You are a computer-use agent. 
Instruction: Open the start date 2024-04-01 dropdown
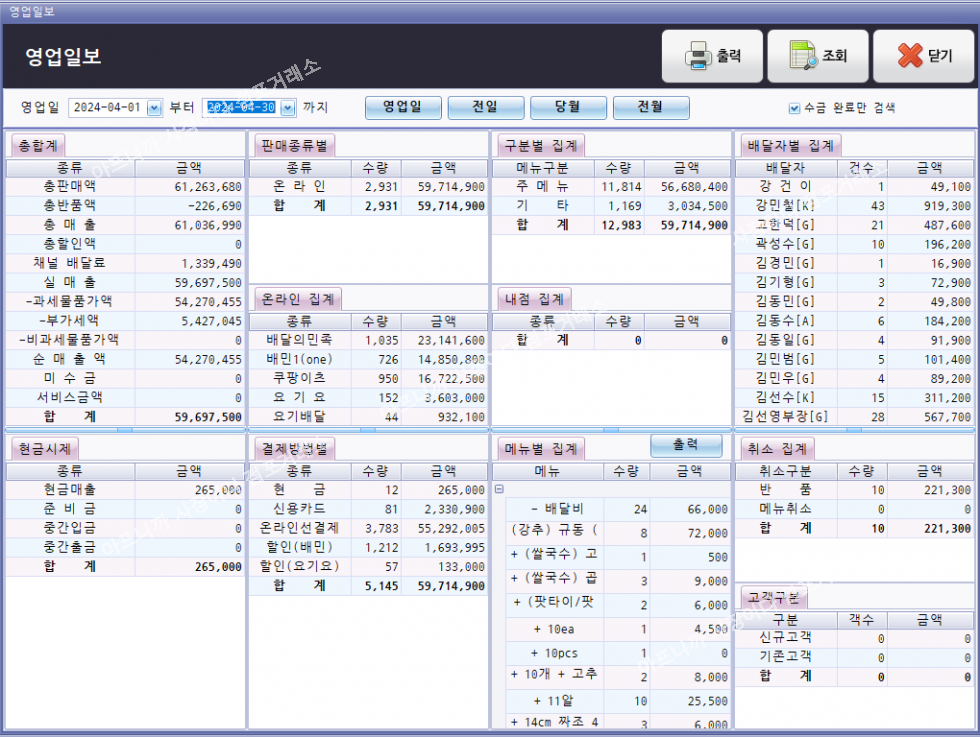click(154, 108)
